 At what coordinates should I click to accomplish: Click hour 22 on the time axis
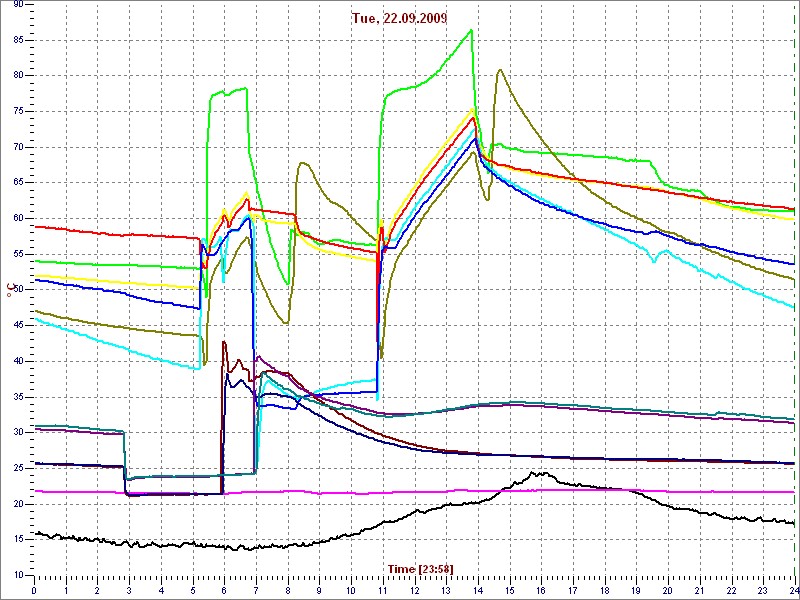731,590
